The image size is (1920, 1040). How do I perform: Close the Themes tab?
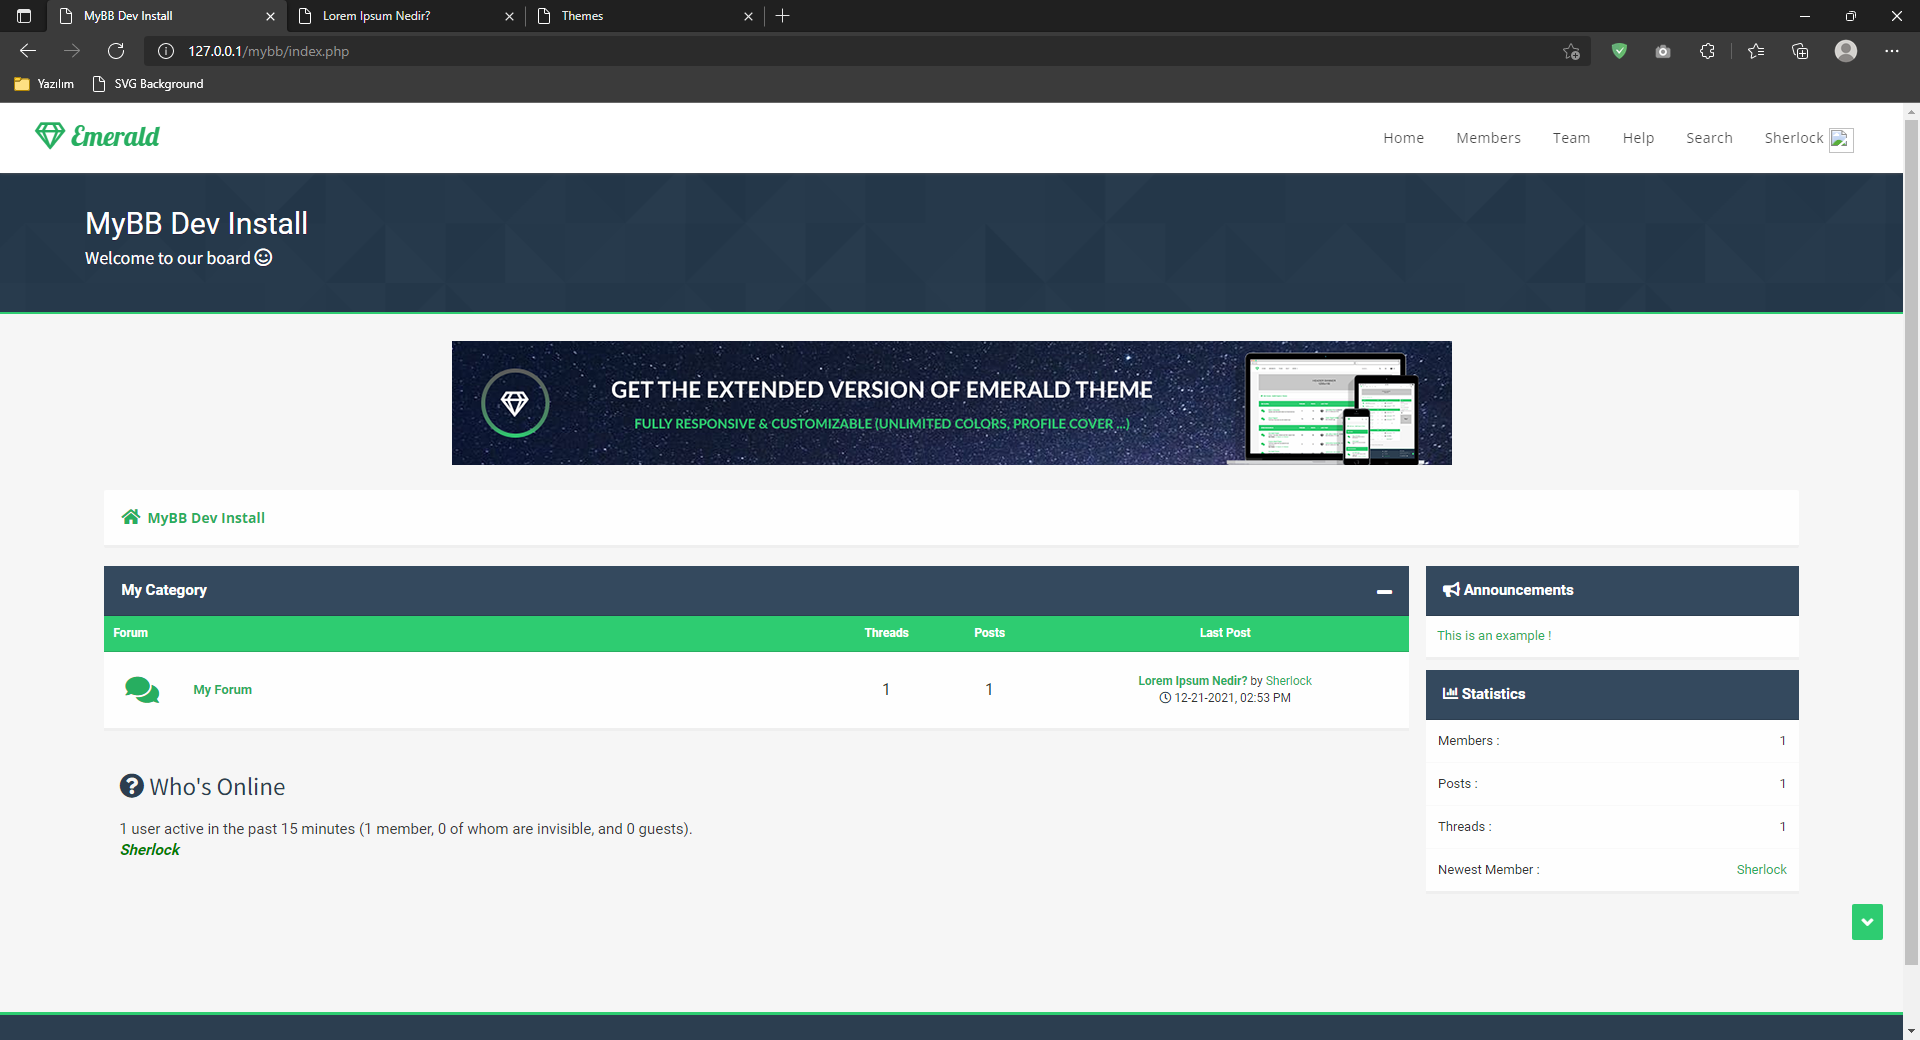[748, 16]
